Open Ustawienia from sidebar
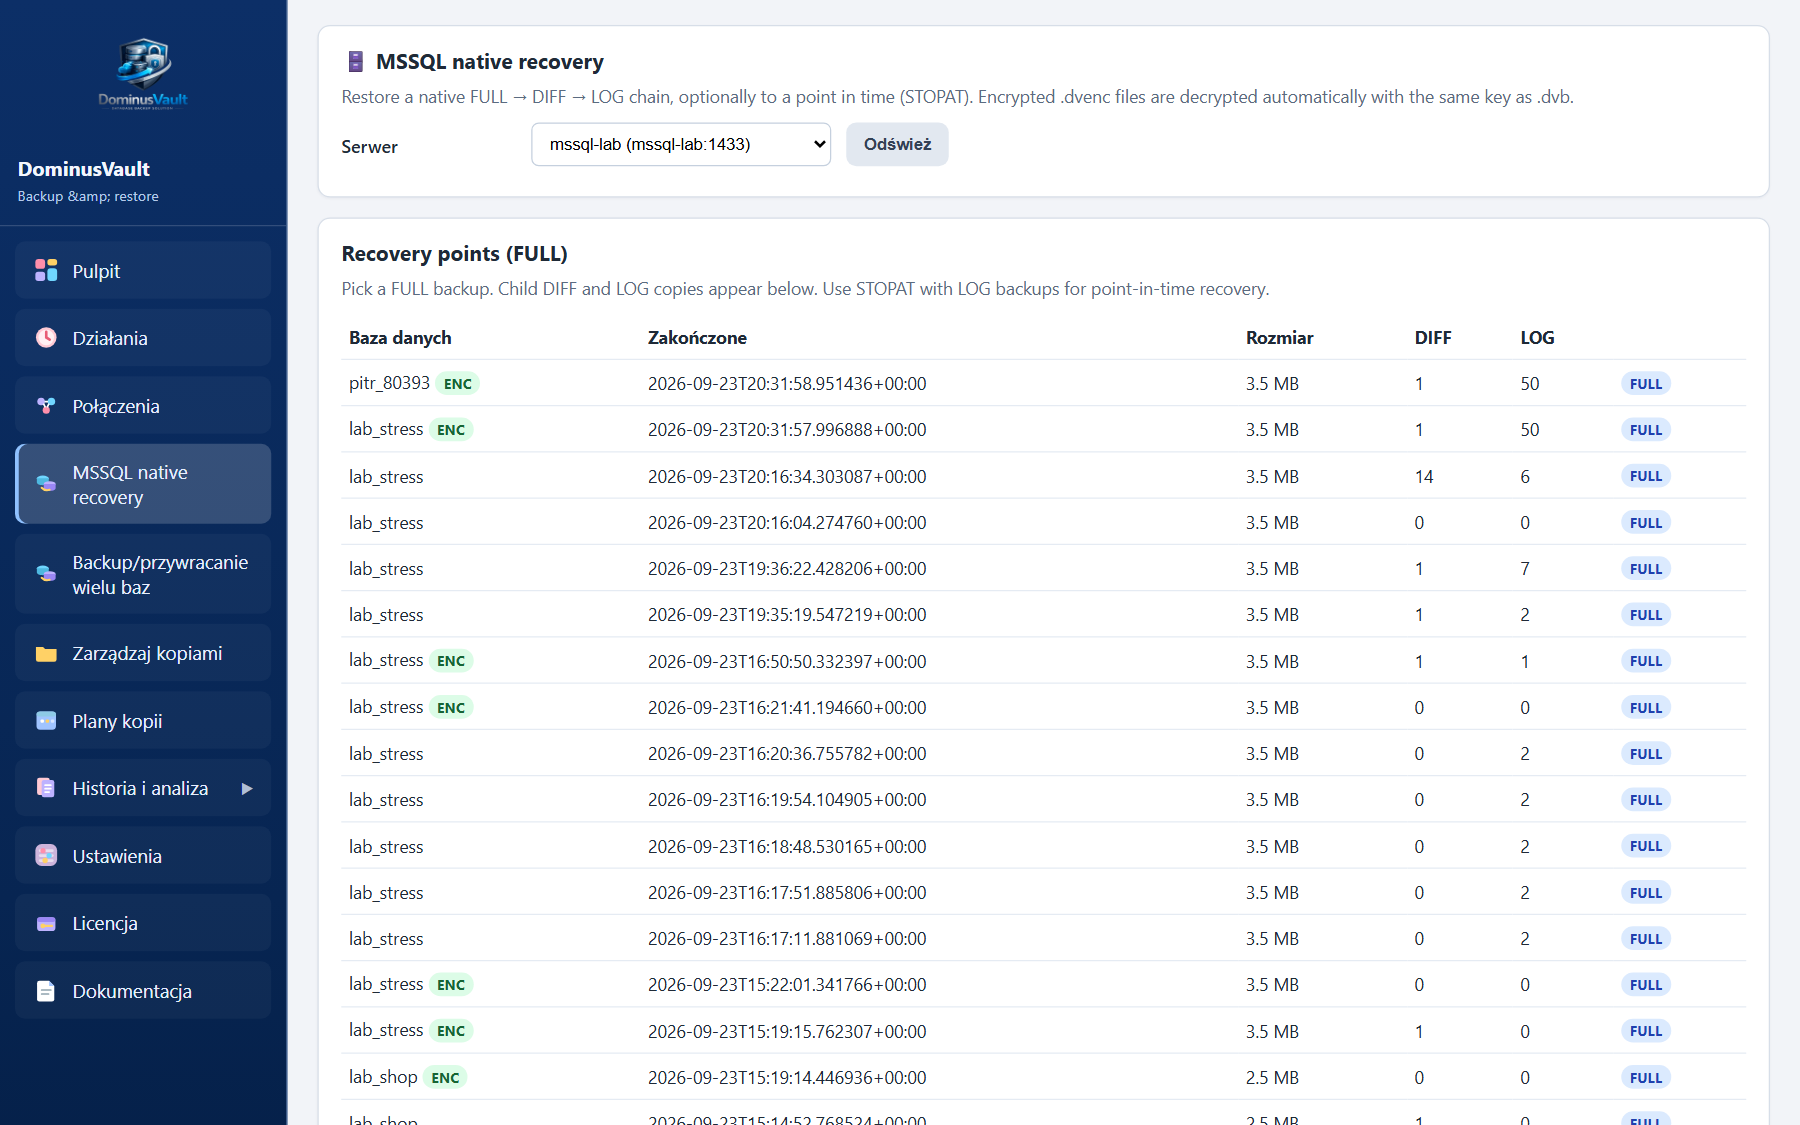The height and width of the screenshot is (1125, 1800). tap(143, 855)
